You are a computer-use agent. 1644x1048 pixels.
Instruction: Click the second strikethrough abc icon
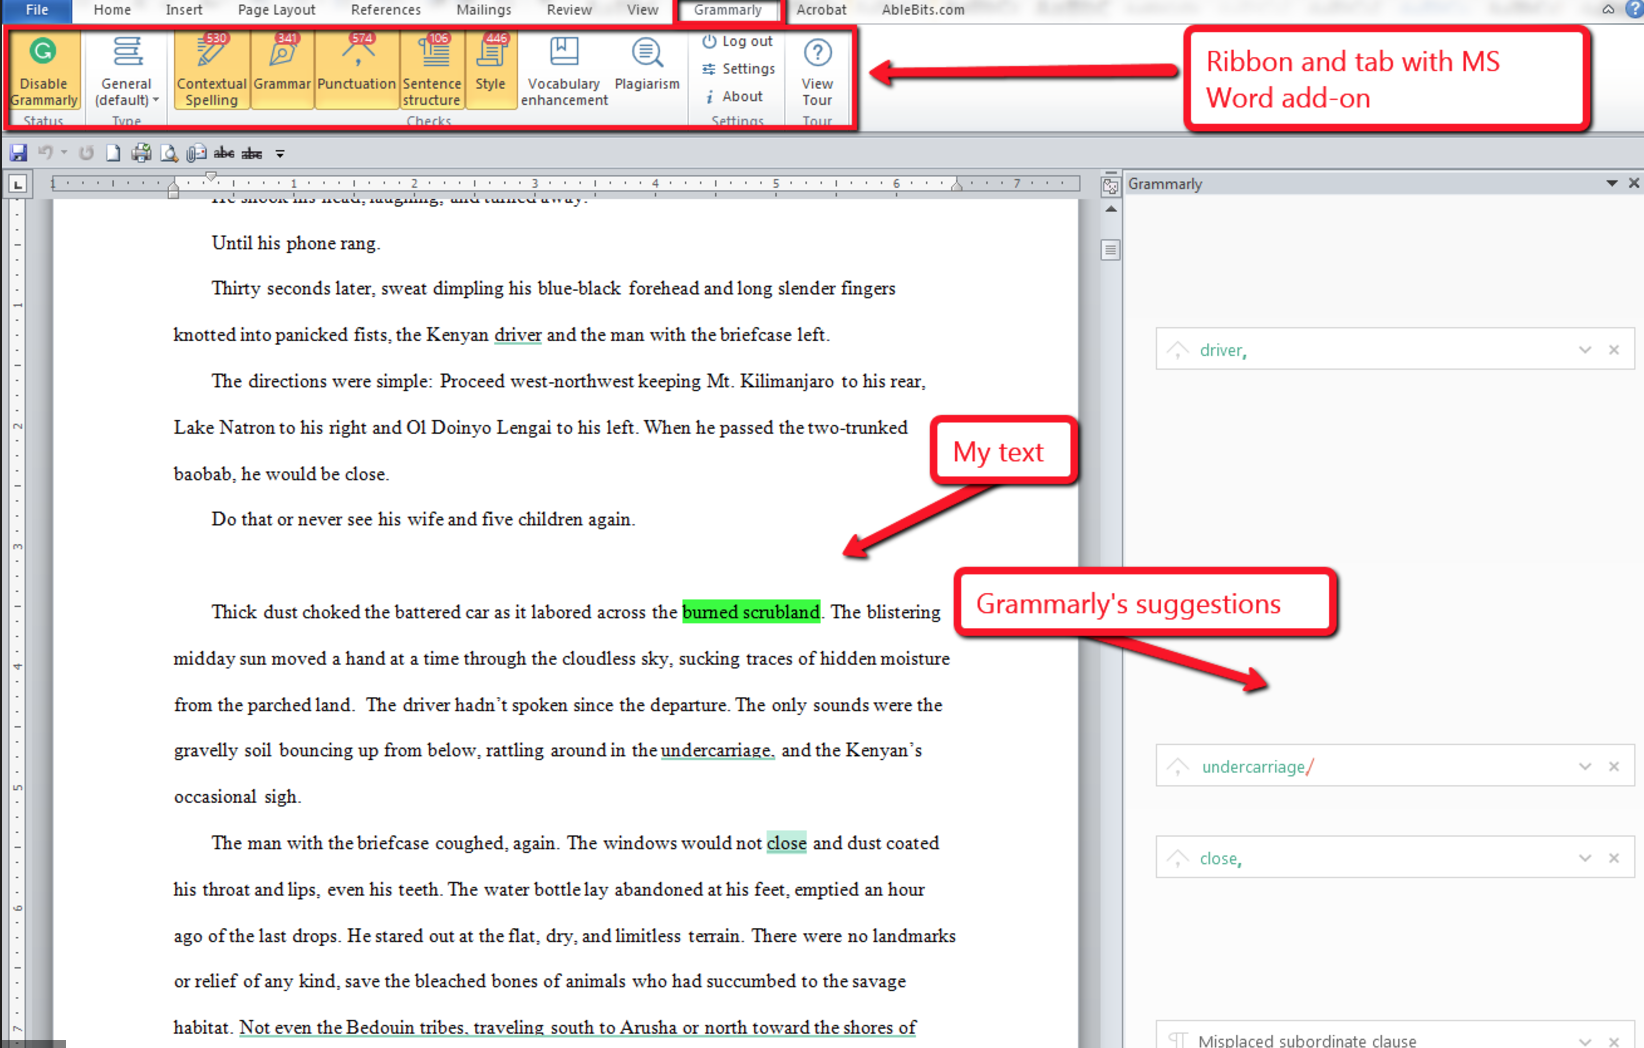point(252,153)
